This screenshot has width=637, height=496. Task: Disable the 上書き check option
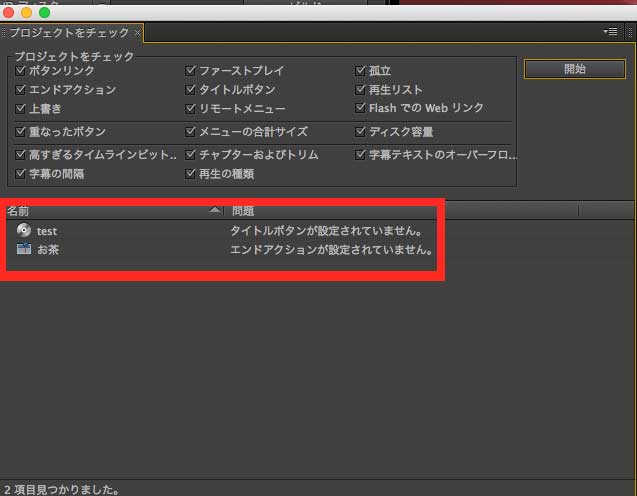[21, 109]
